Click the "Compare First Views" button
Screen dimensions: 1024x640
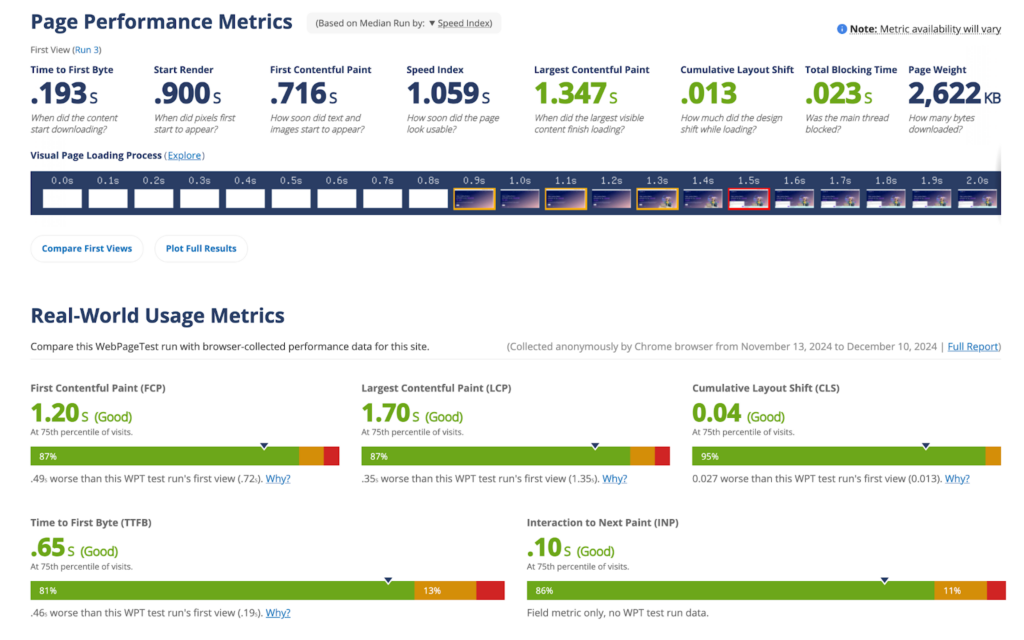coord(86,248)
